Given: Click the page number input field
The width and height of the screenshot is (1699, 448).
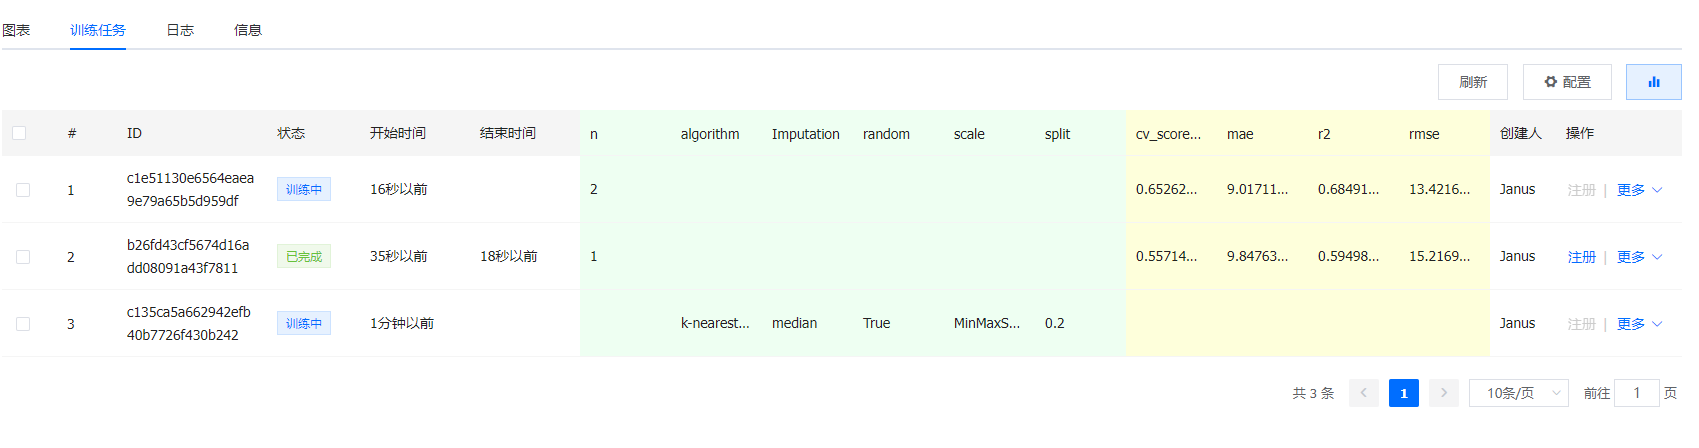Looking at the screenshot, I should tap(1637, 393).
